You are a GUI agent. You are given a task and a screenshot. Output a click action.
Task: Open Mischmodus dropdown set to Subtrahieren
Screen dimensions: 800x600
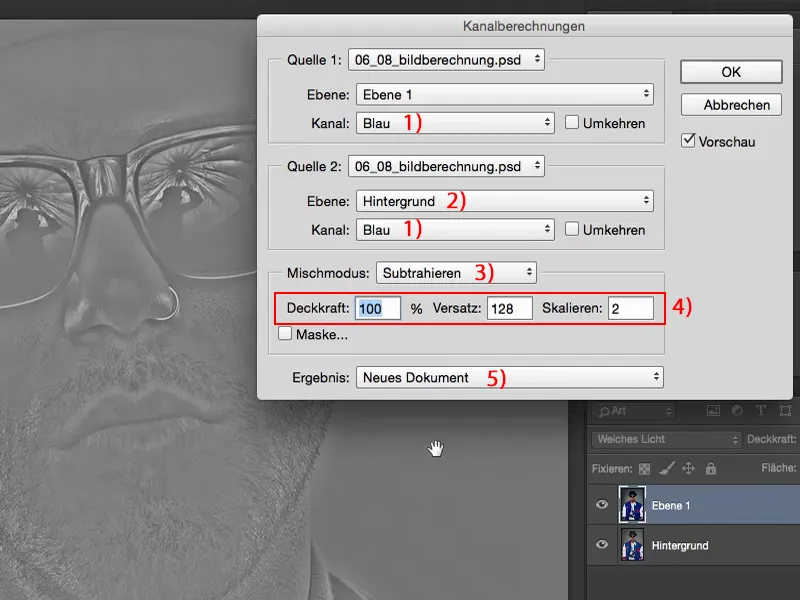coord(456,273)
